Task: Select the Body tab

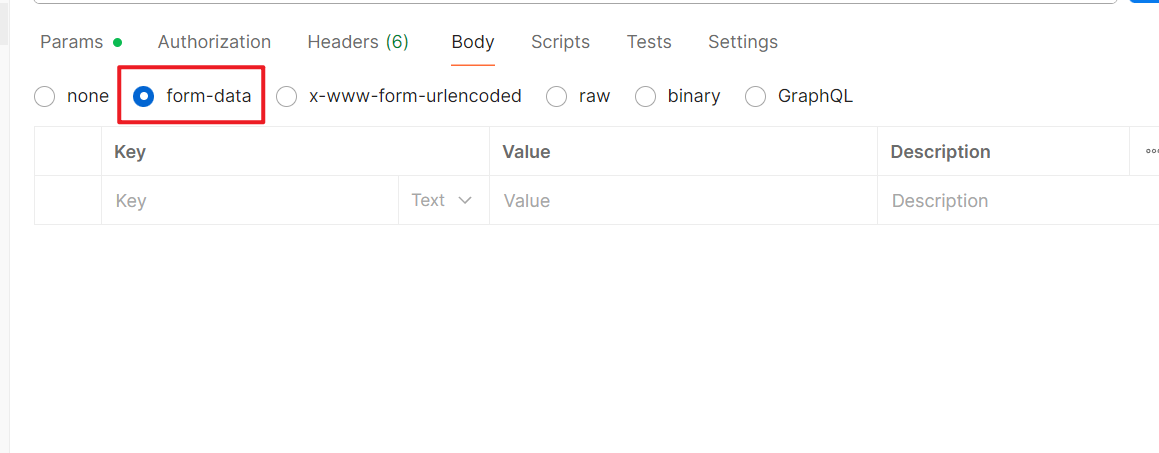Action: point(473,42)
